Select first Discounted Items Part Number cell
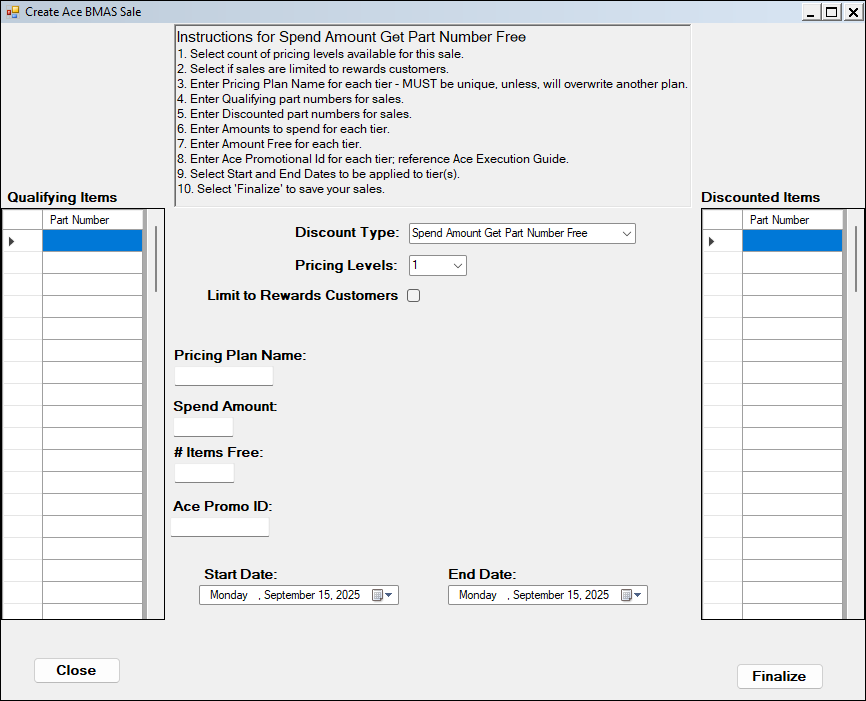Image resolution: width=866 pixels, height=701 pixels. tap(792, 241)
